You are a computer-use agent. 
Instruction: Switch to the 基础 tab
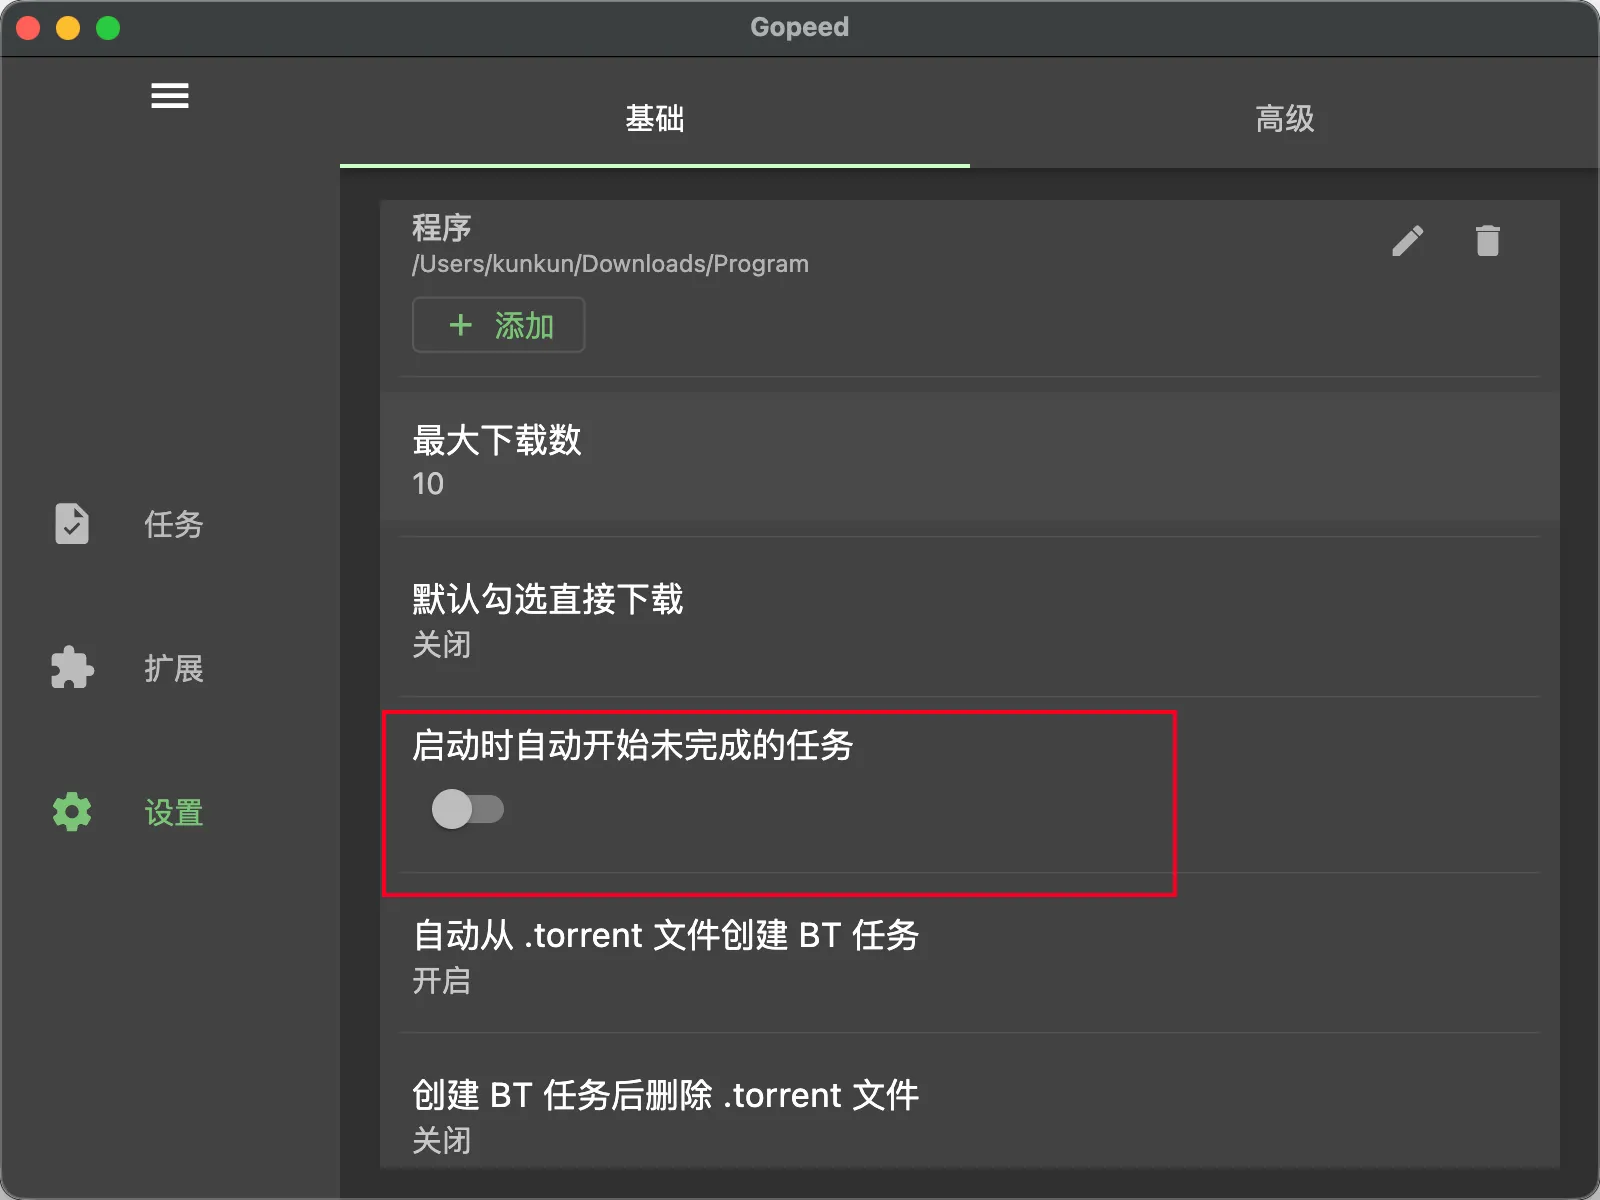[654, 119]
